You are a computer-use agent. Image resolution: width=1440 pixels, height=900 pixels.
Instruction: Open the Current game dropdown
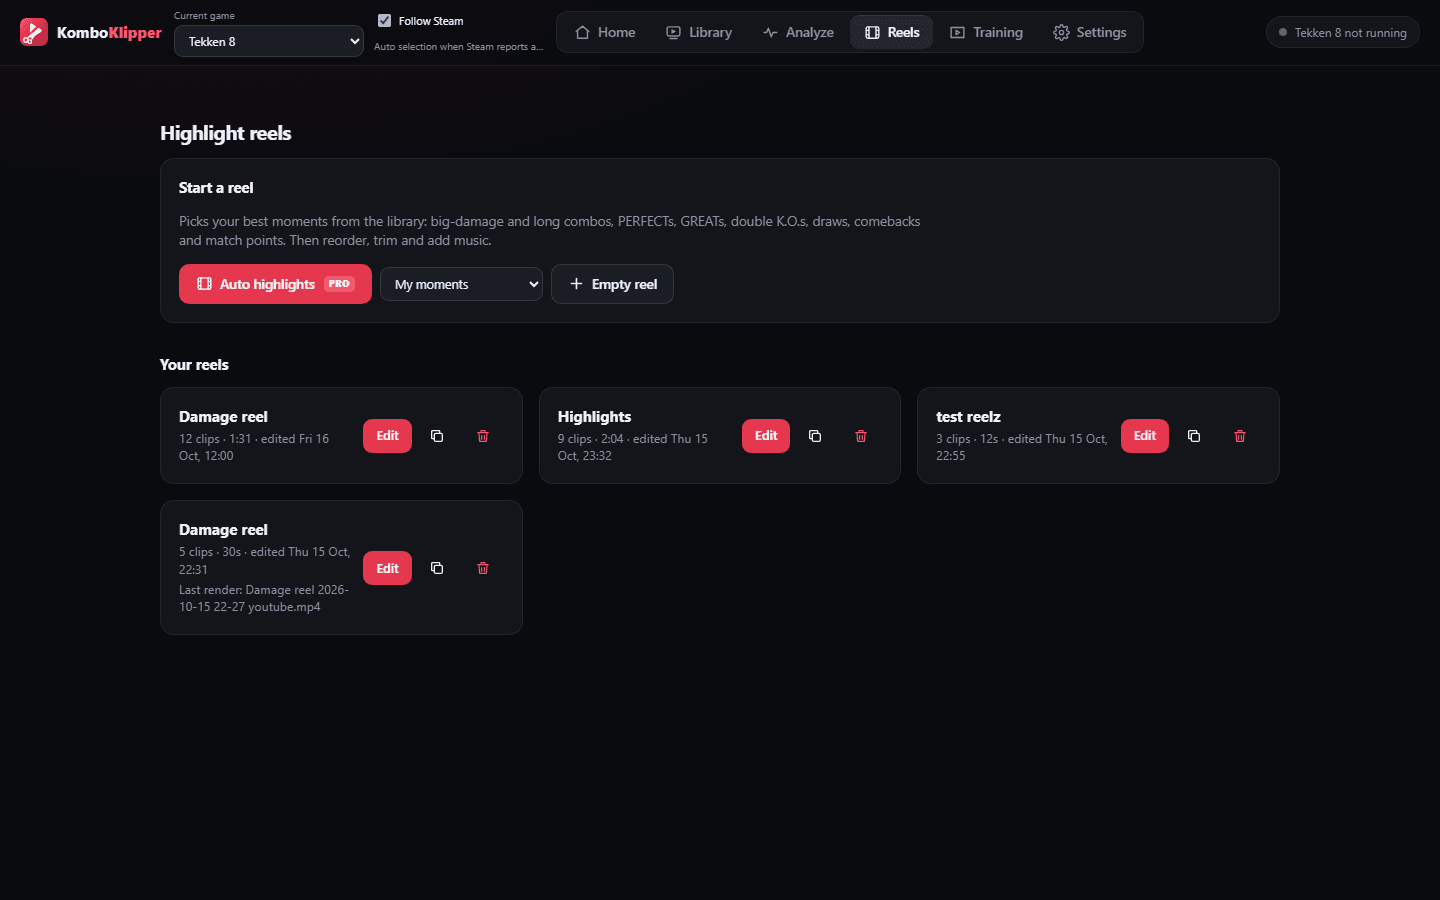point(269,41)
